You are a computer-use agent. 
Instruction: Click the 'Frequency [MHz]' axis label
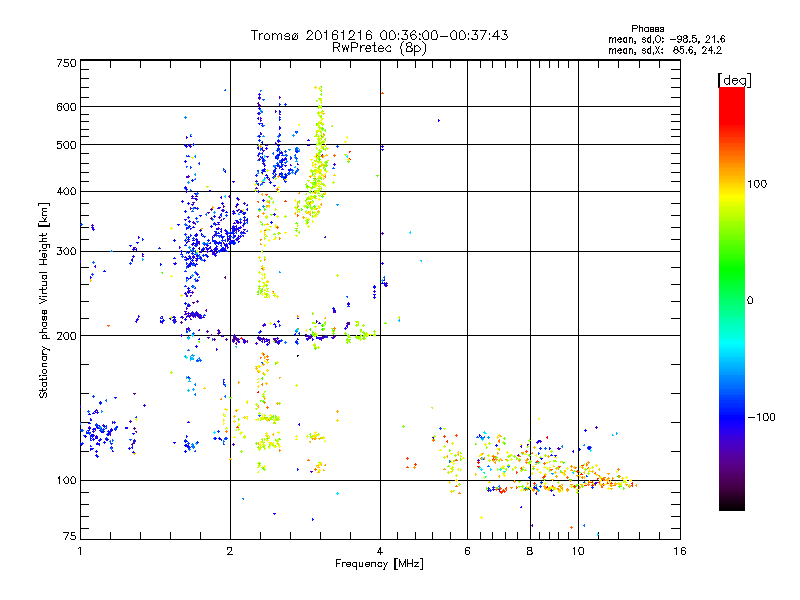tap(379, 564)
